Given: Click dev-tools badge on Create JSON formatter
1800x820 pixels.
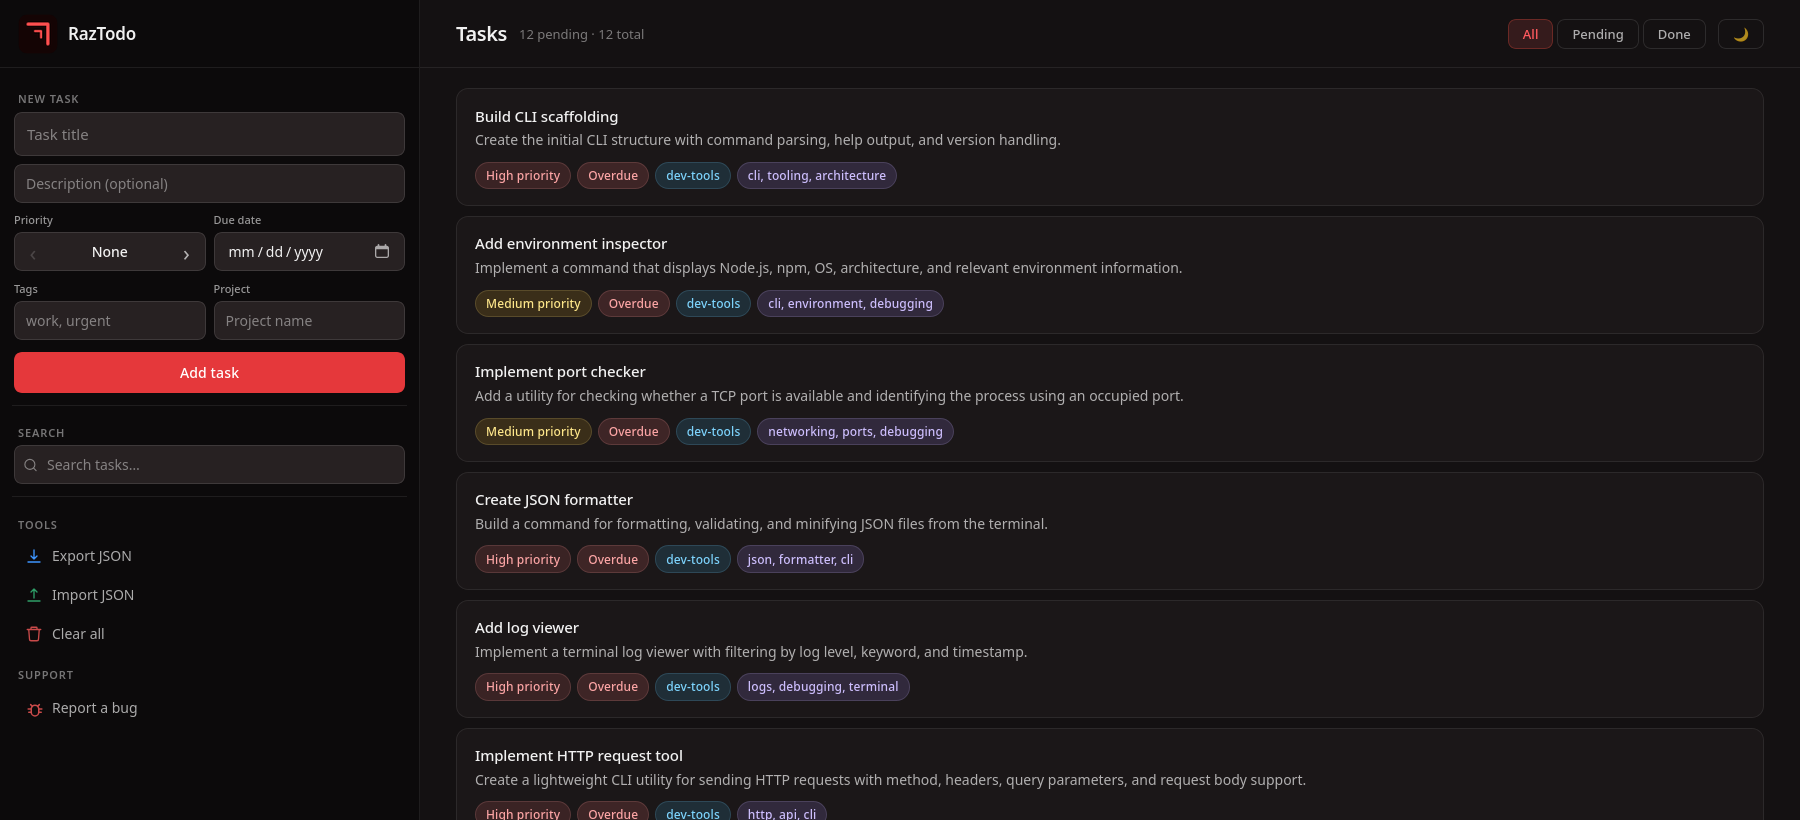Looking at the screenshot, I should [x=693, y=559].
